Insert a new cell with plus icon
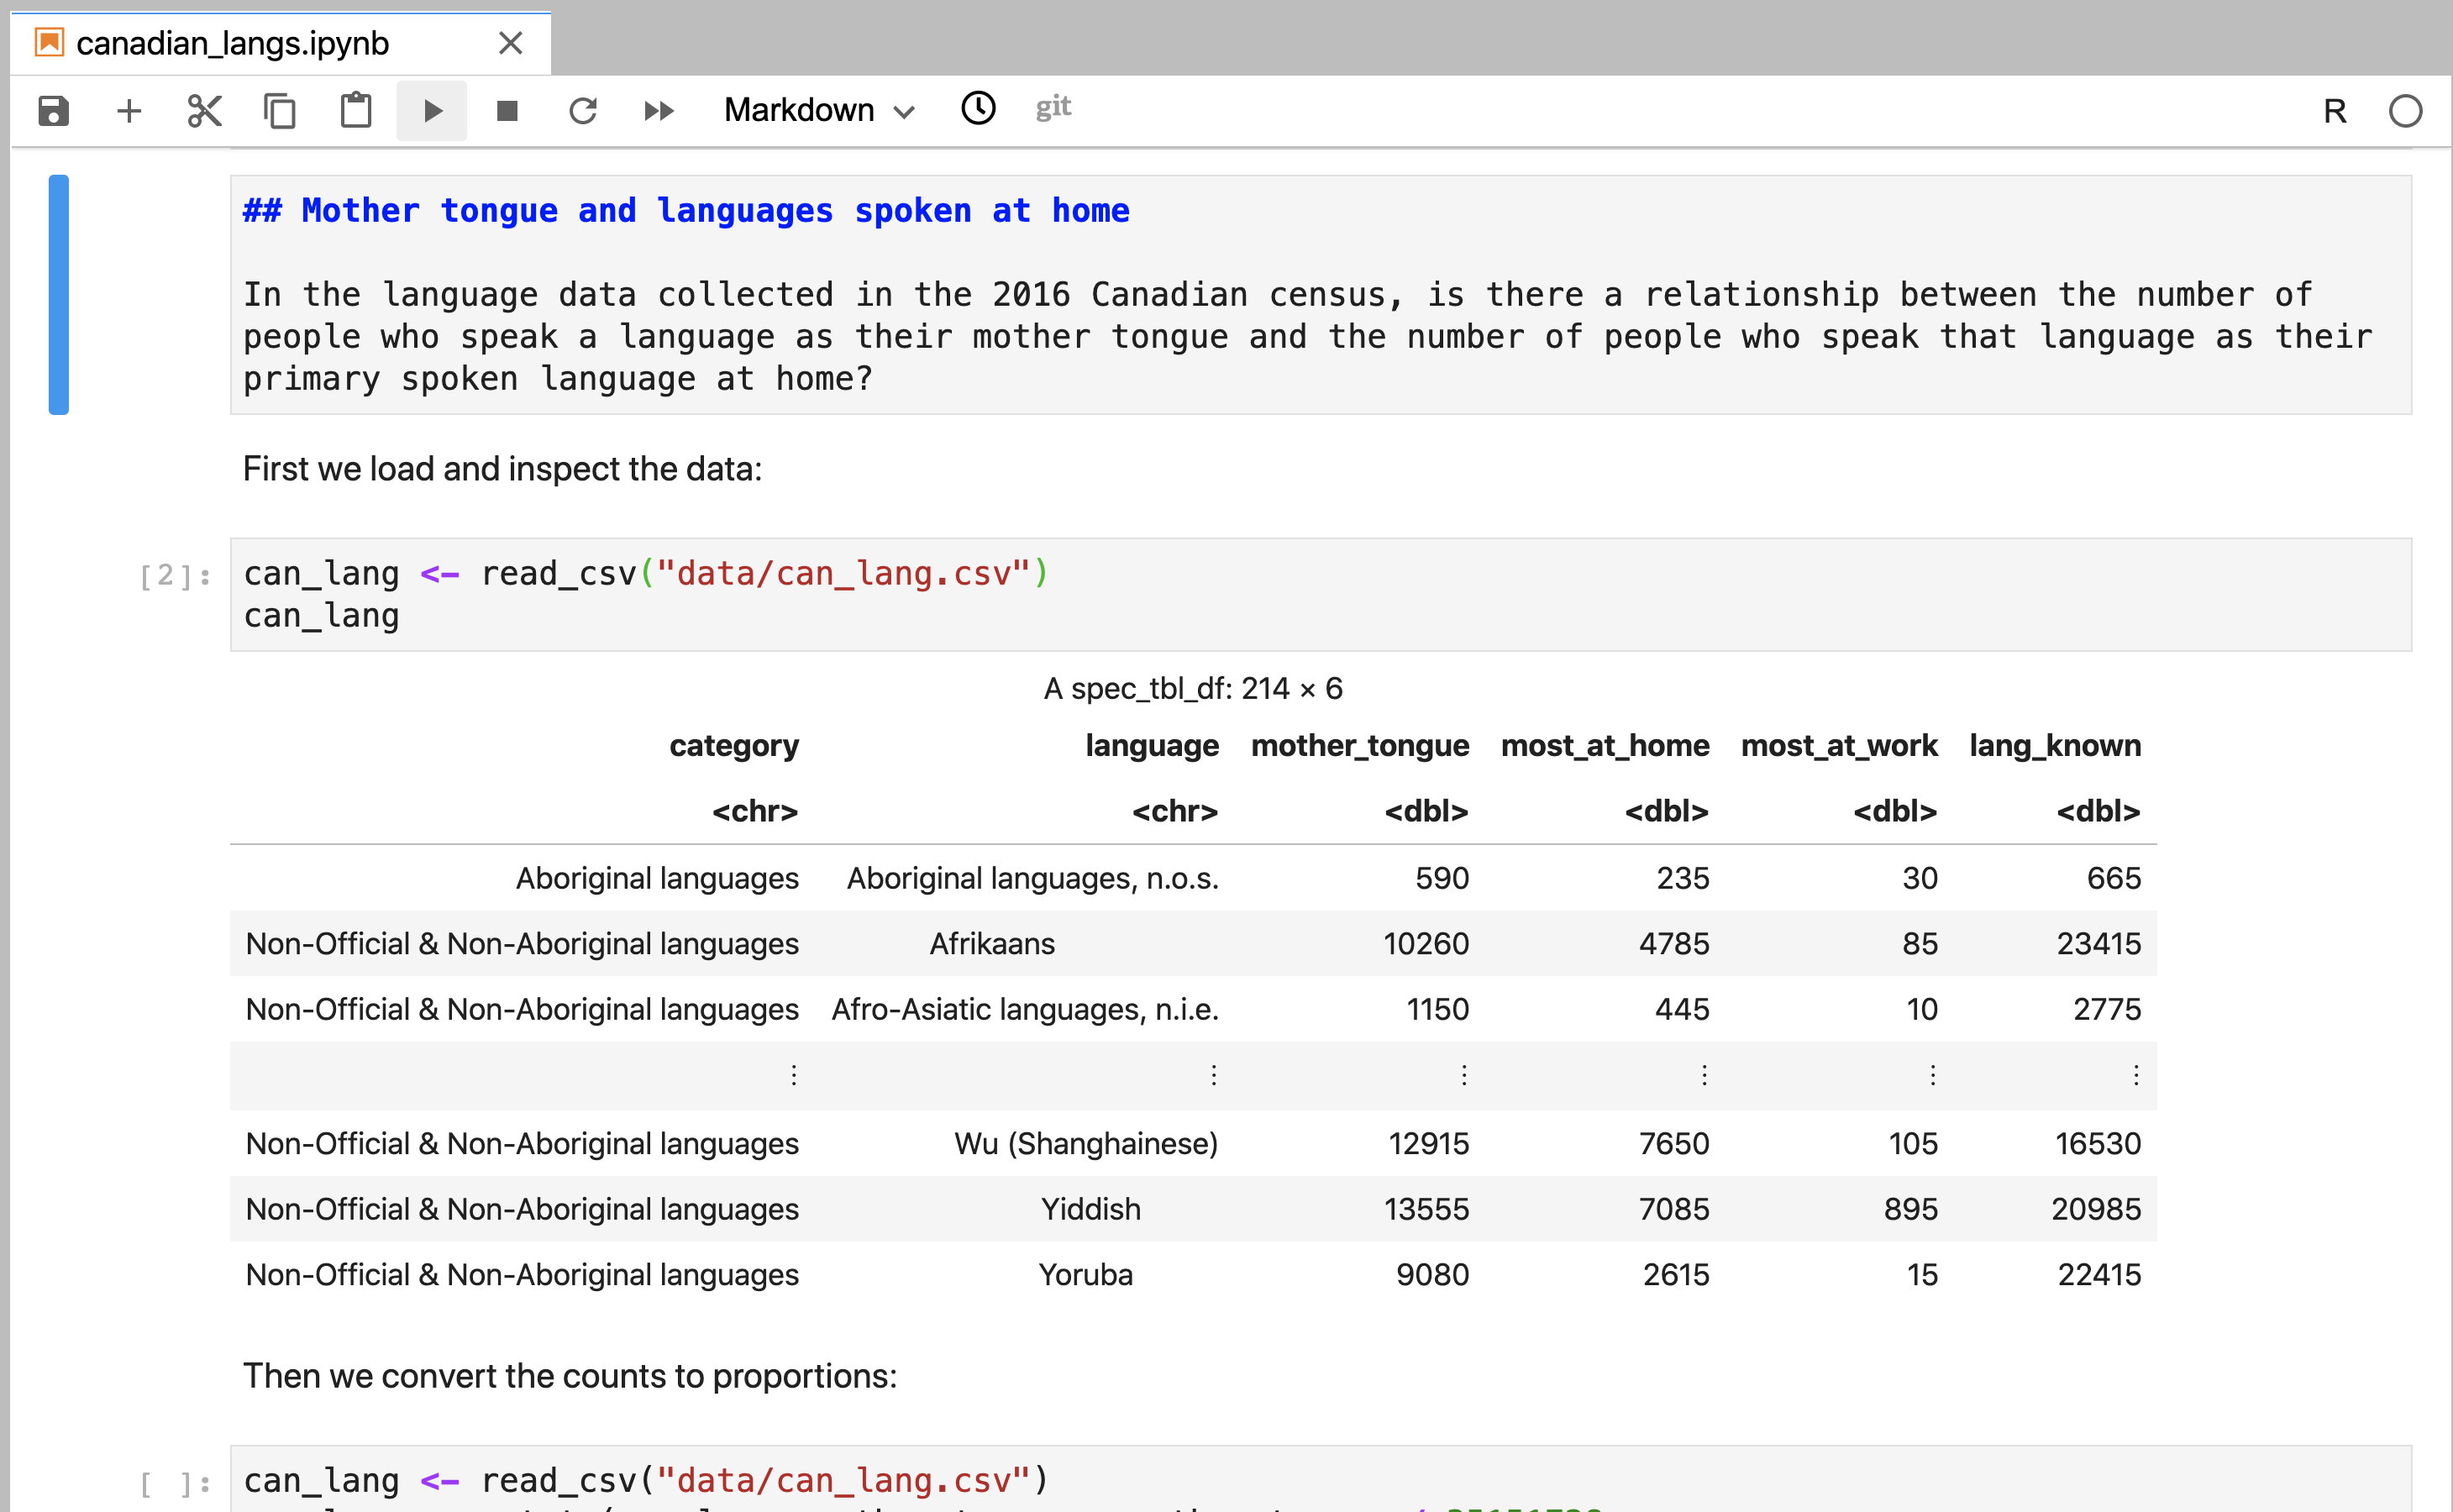2453x1512 pixels. [129, 110]
